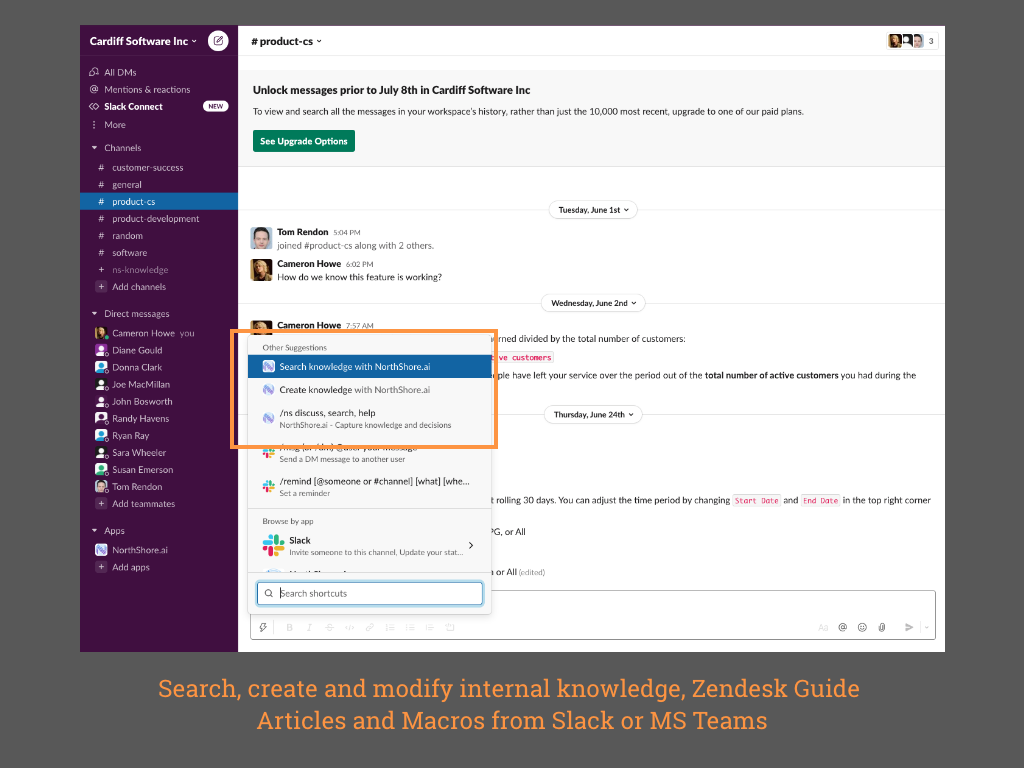Click the Add channels plus icon
Viewport: 1024px width, 768px height.
[x=101, y=287]
